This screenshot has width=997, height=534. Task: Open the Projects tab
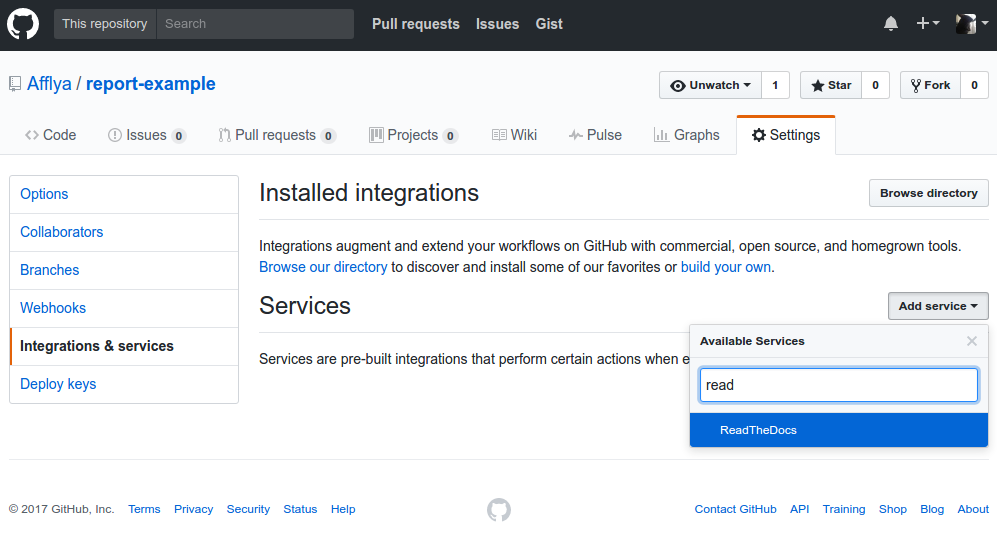coord(413,135)
